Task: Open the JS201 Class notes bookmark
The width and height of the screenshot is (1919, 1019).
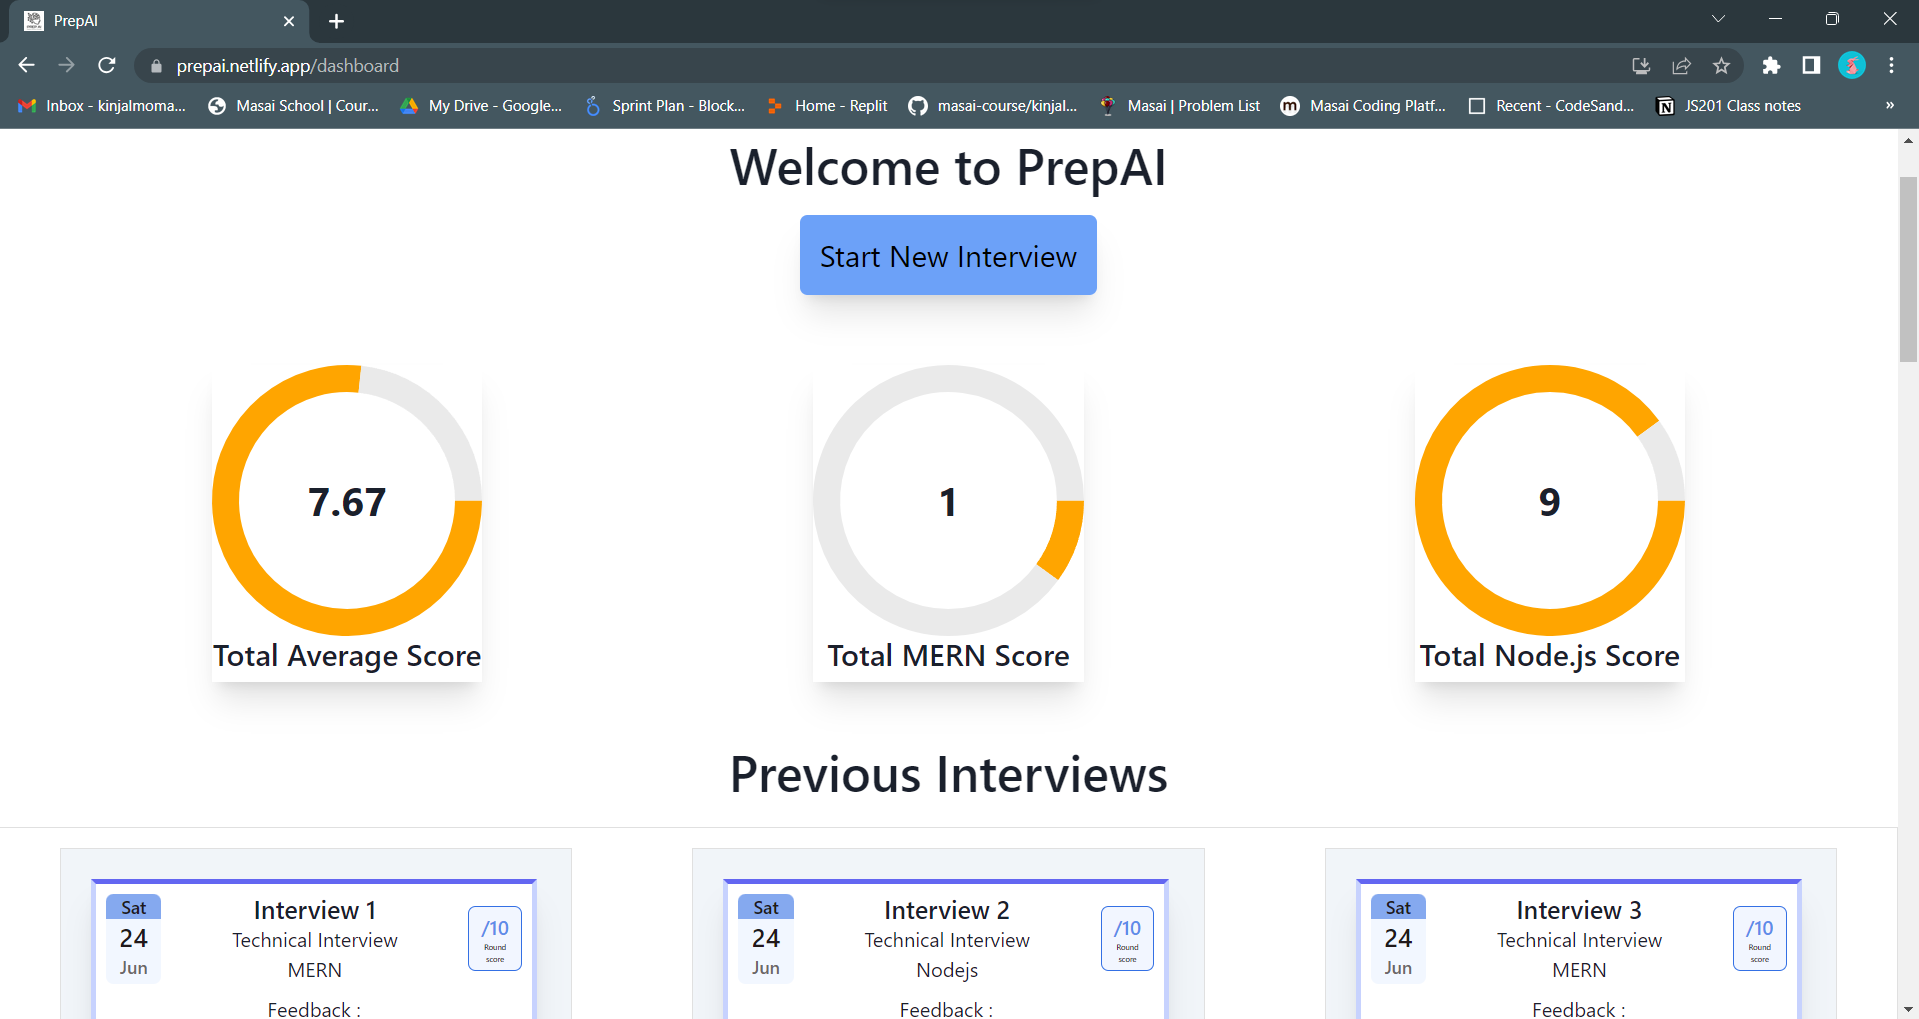Action: [x=1740, y=105]
